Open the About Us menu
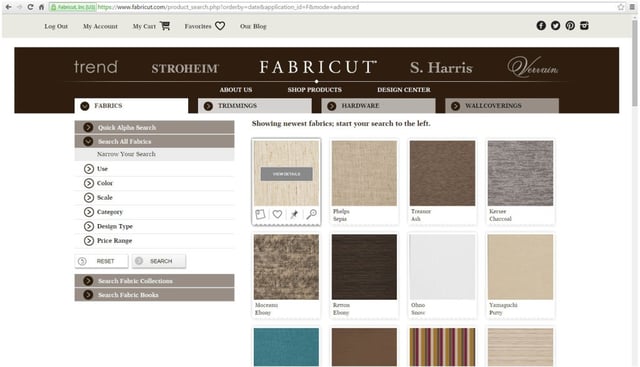This screenshot has height=367, width=640. (x=236, y=90)
